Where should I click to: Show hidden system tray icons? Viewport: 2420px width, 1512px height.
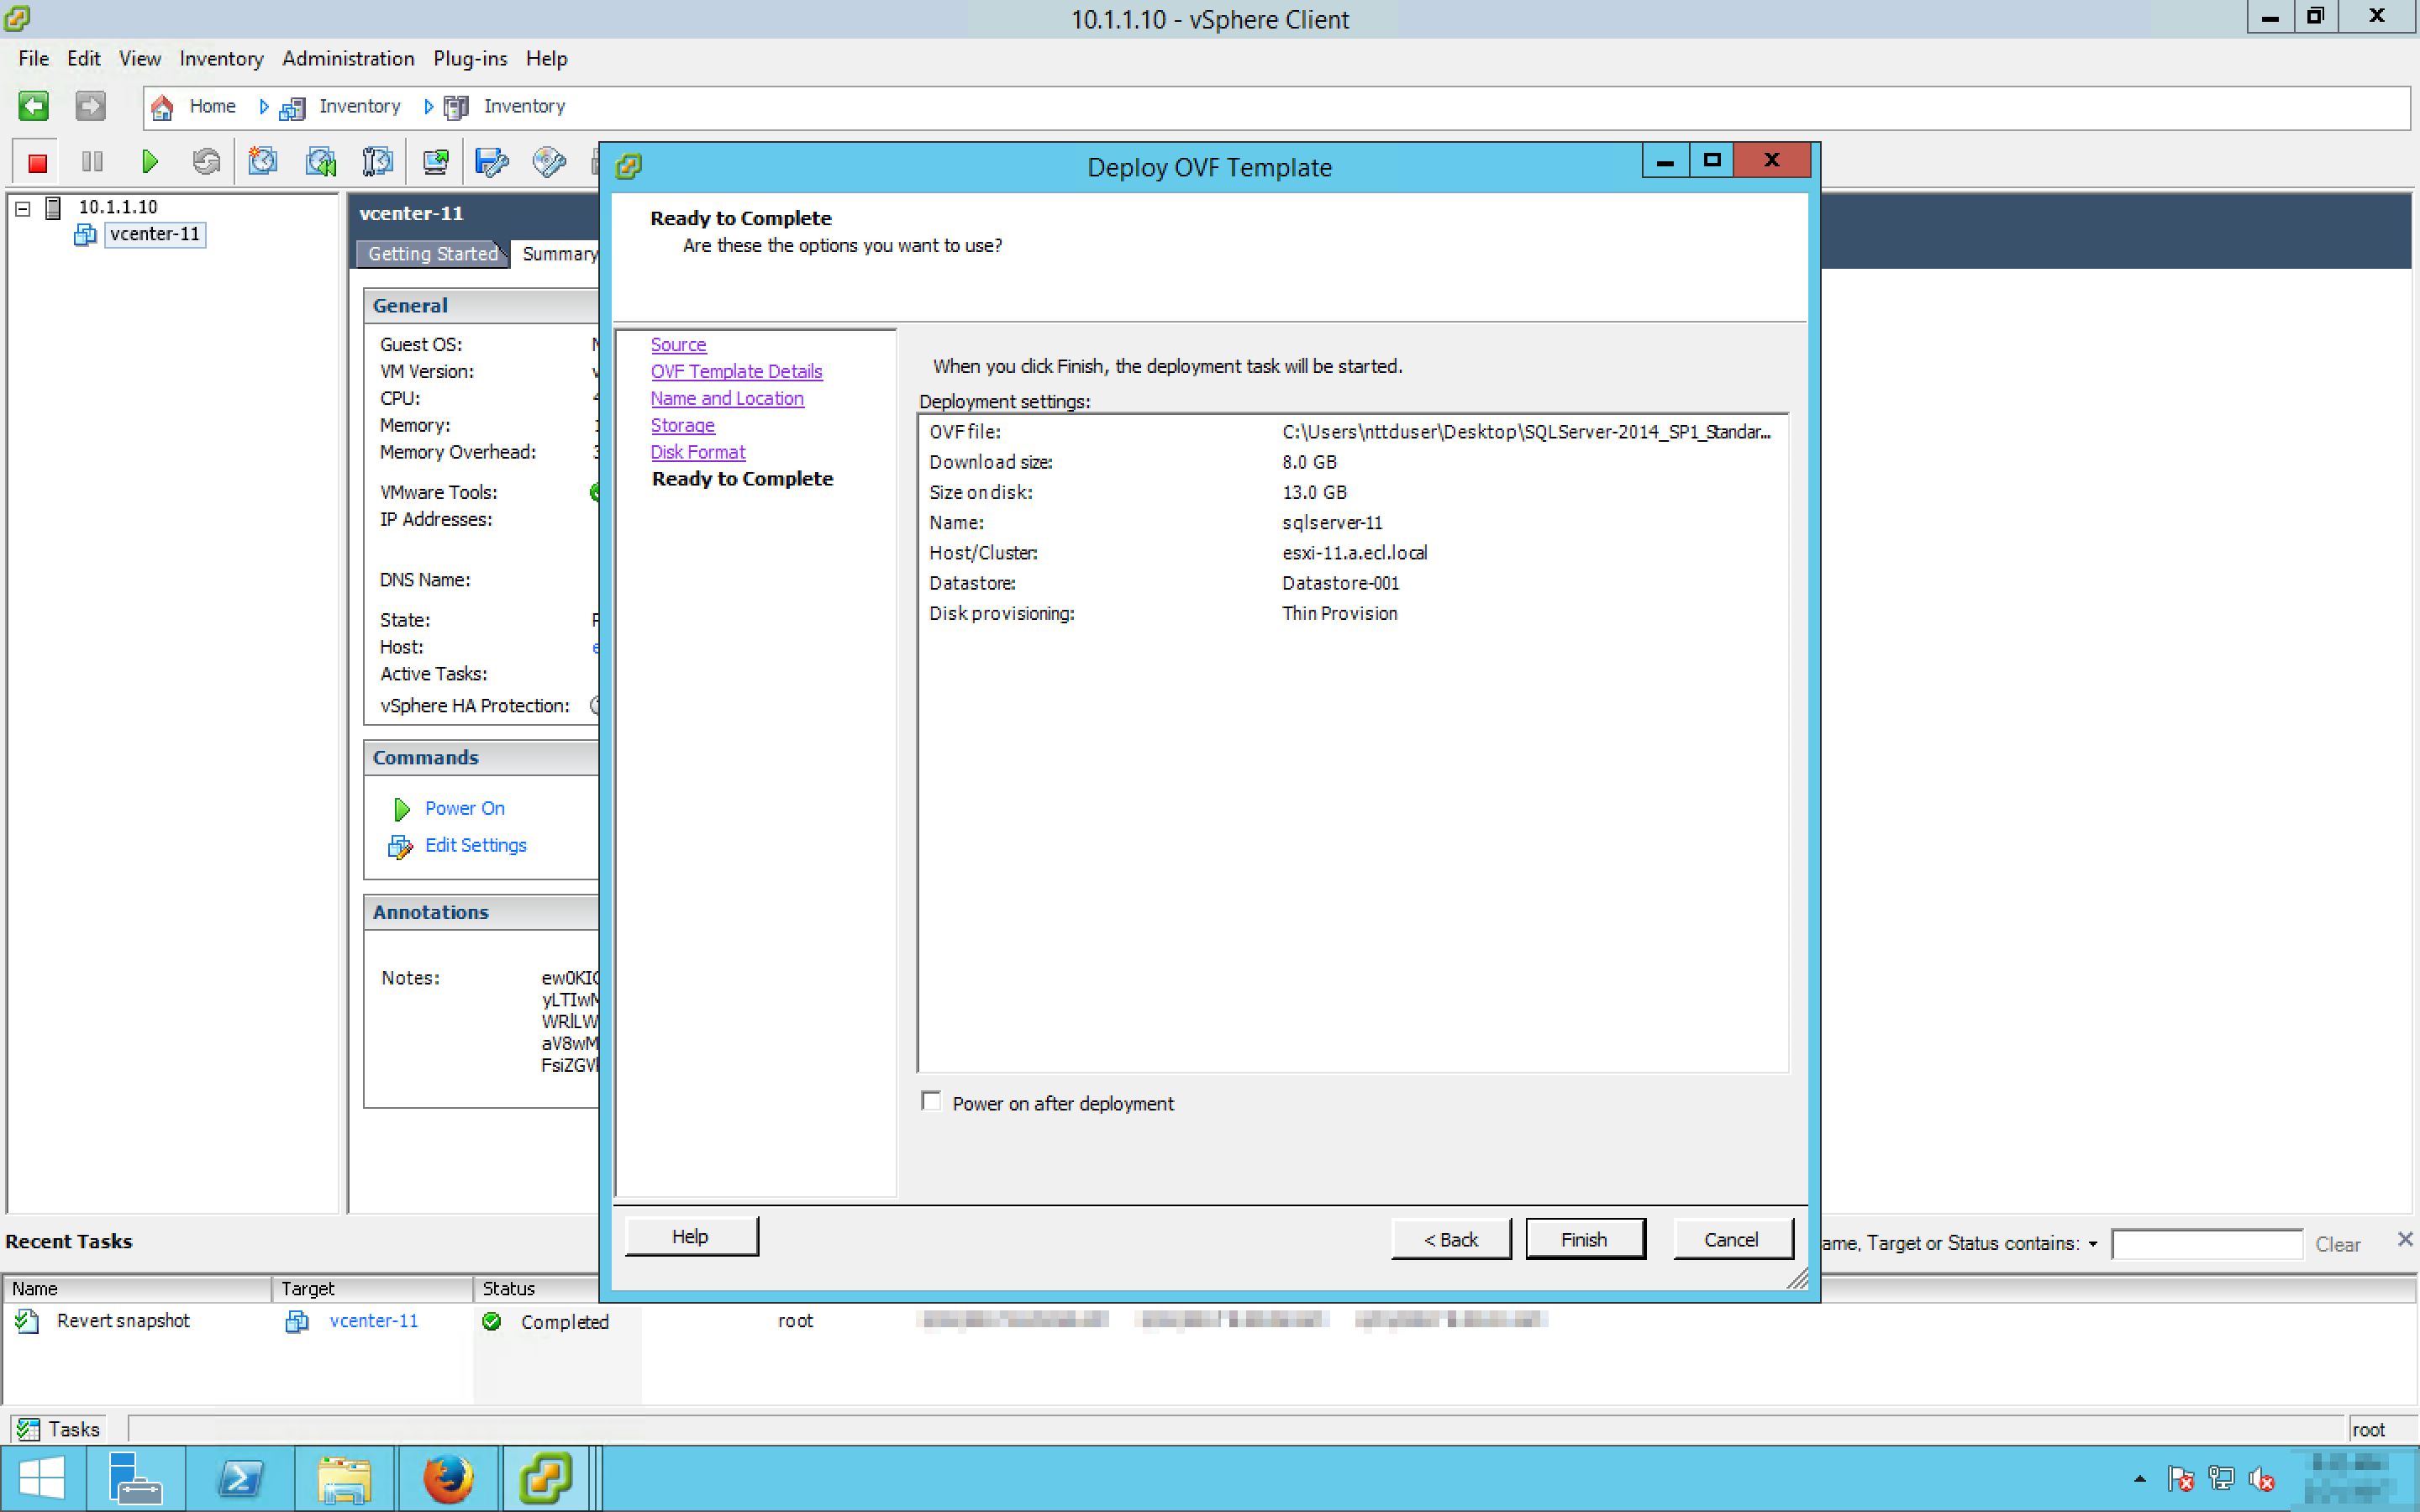[x=2139, y=1479]
